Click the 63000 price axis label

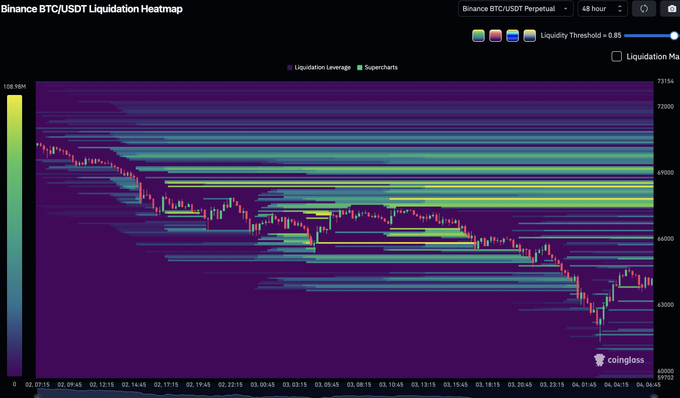[665, 305]
